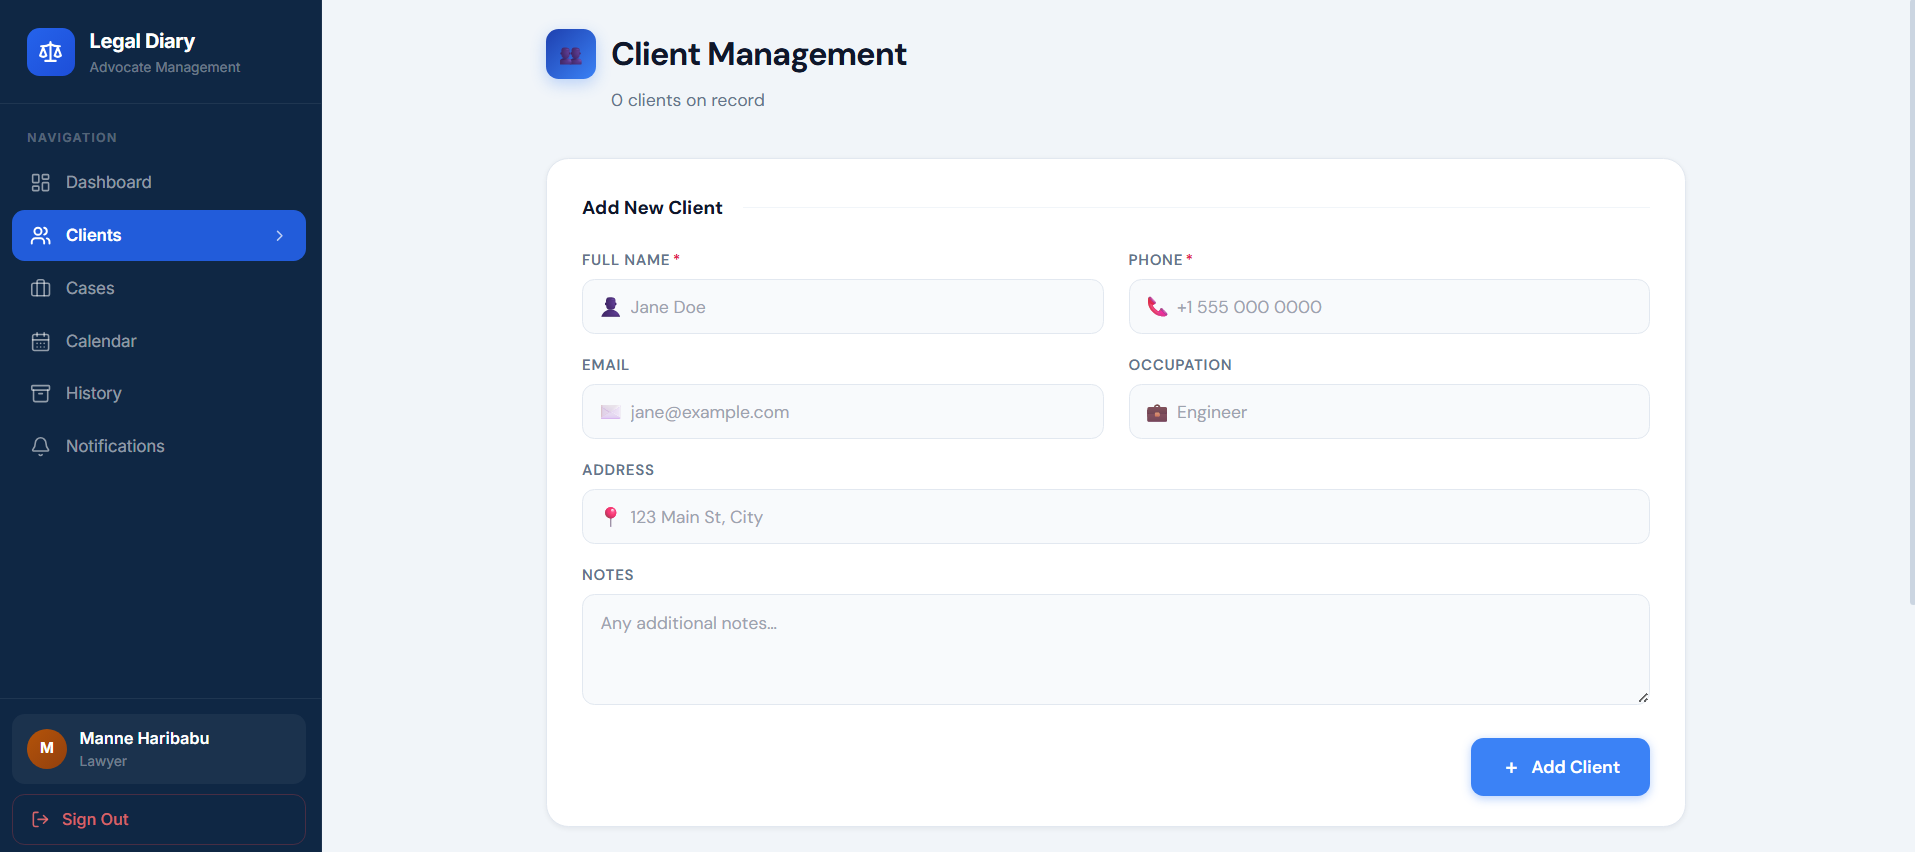Image resolution: width=1915 pixels, height=852 pixels.
Task: Go to the Cases navigation item
Action: point(159,288)
